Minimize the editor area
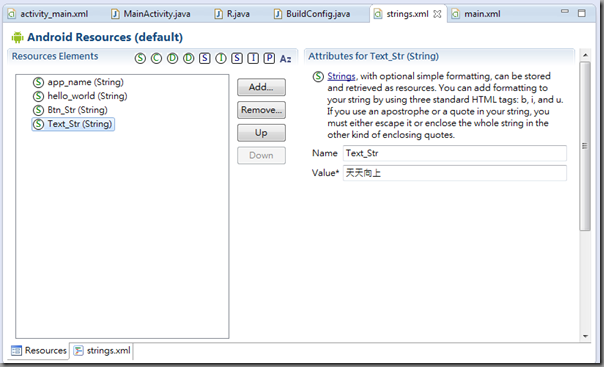 [565, 12]
